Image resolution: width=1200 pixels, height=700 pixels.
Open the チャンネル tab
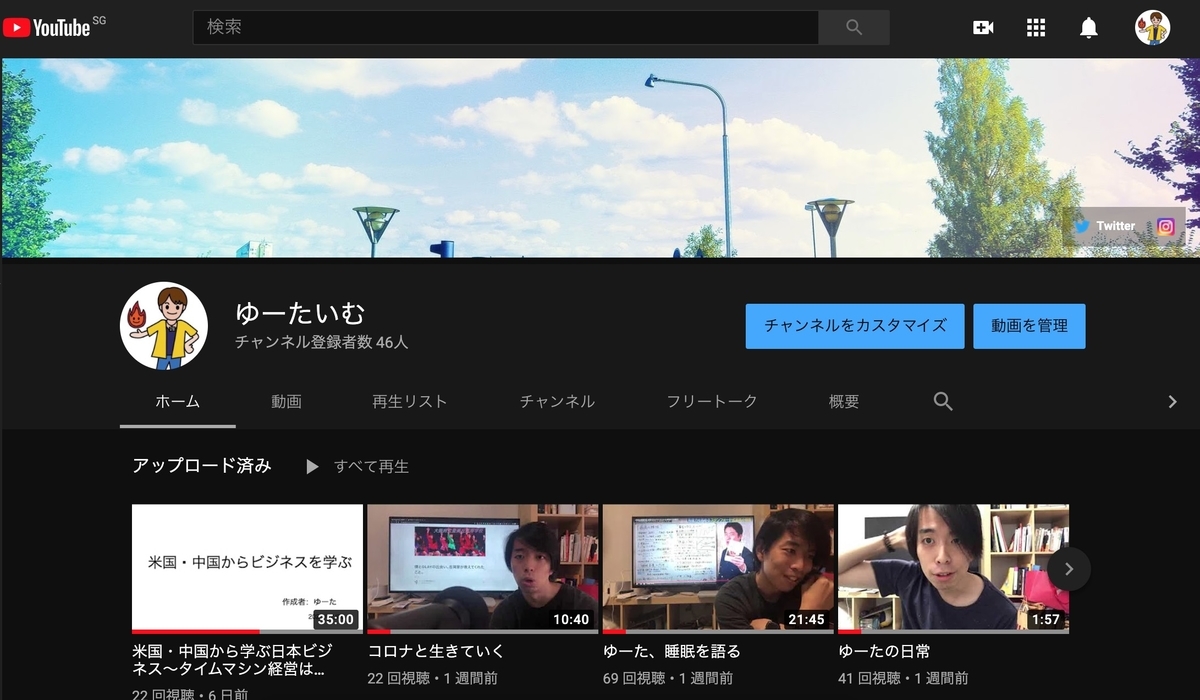pos(557,401)
